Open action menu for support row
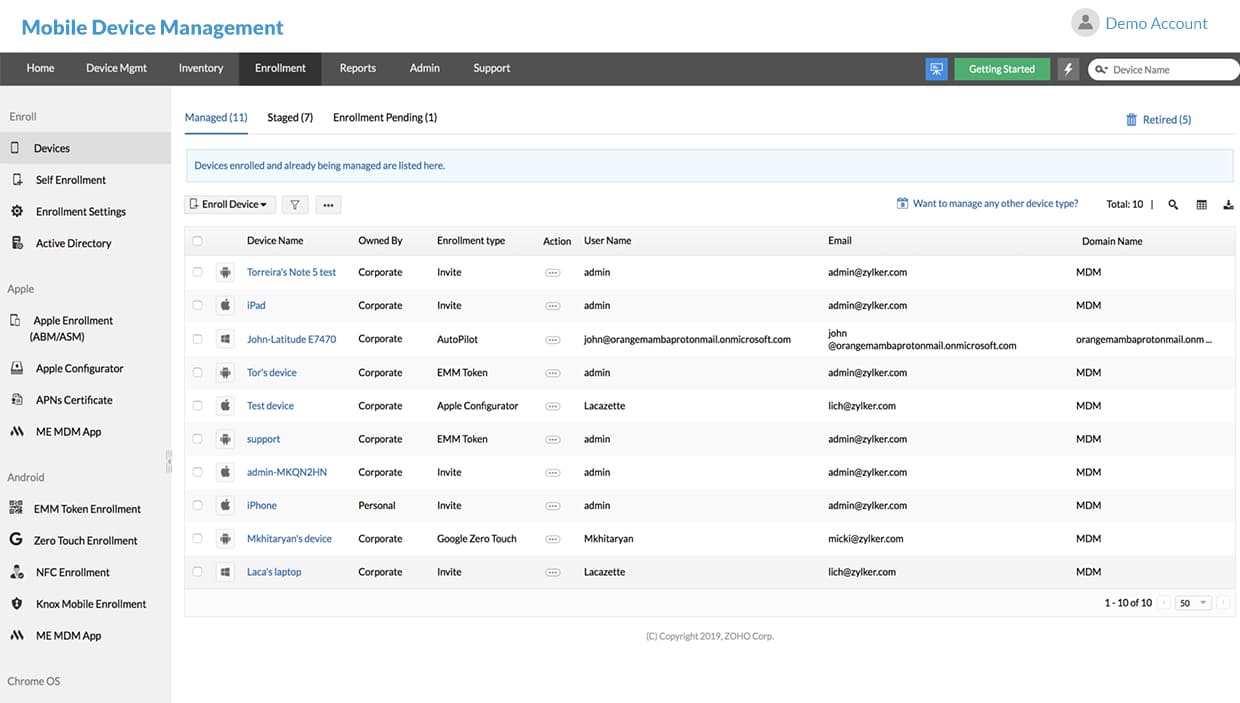Viewport: 1240px width, 703px height. click(552, 439)
